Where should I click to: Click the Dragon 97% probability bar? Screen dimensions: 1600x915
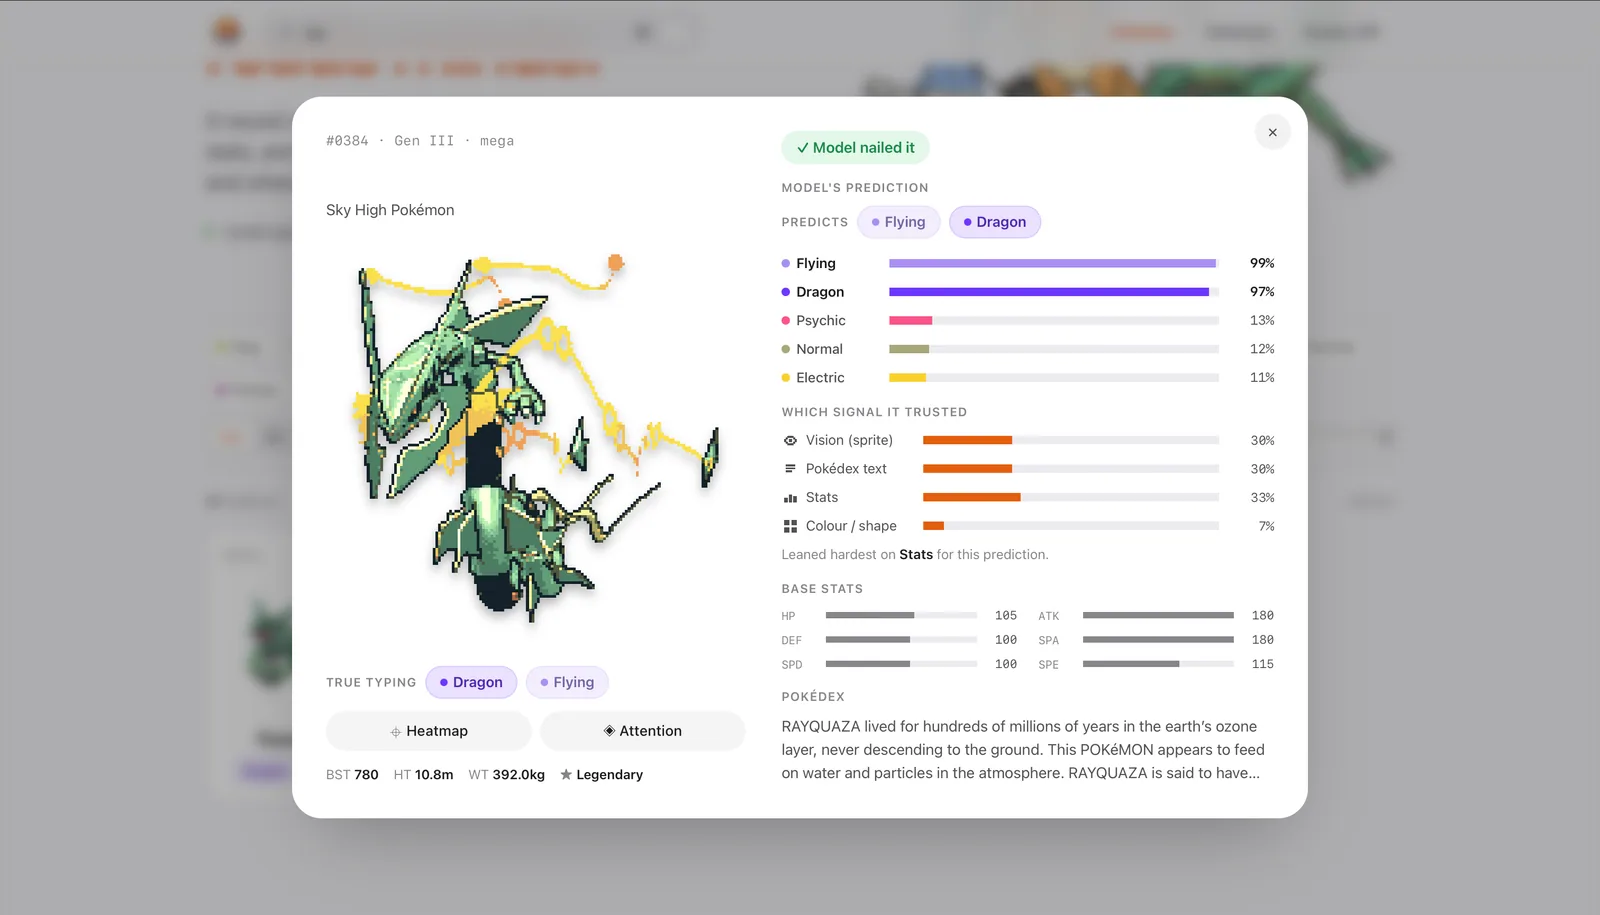(1054, 292)
